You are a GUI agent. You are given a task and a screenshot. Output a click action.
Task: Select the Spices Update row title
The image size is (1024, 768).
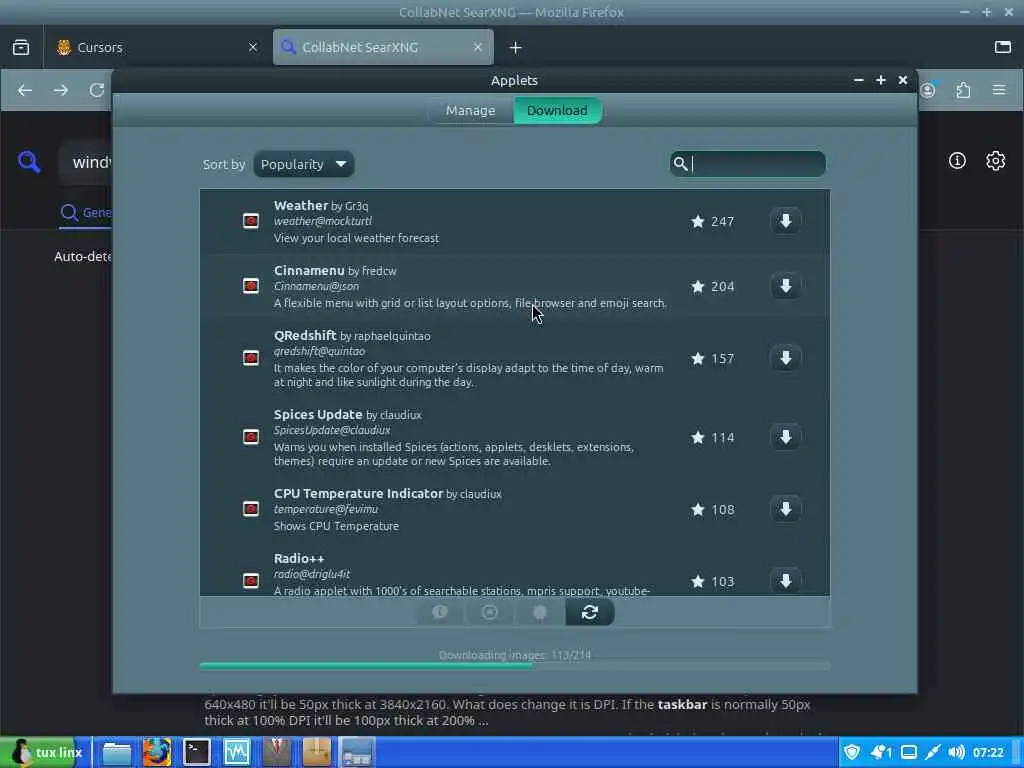pos(318,415)
